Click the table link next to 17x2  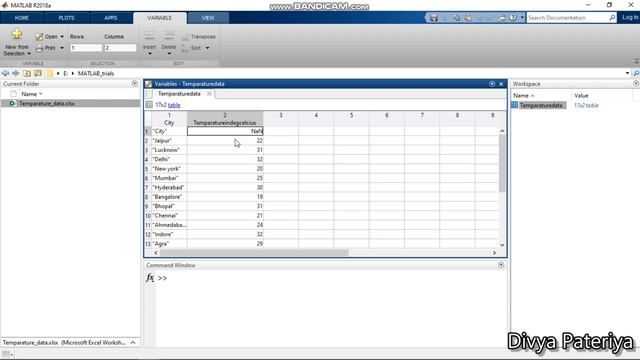pos(174,105)
